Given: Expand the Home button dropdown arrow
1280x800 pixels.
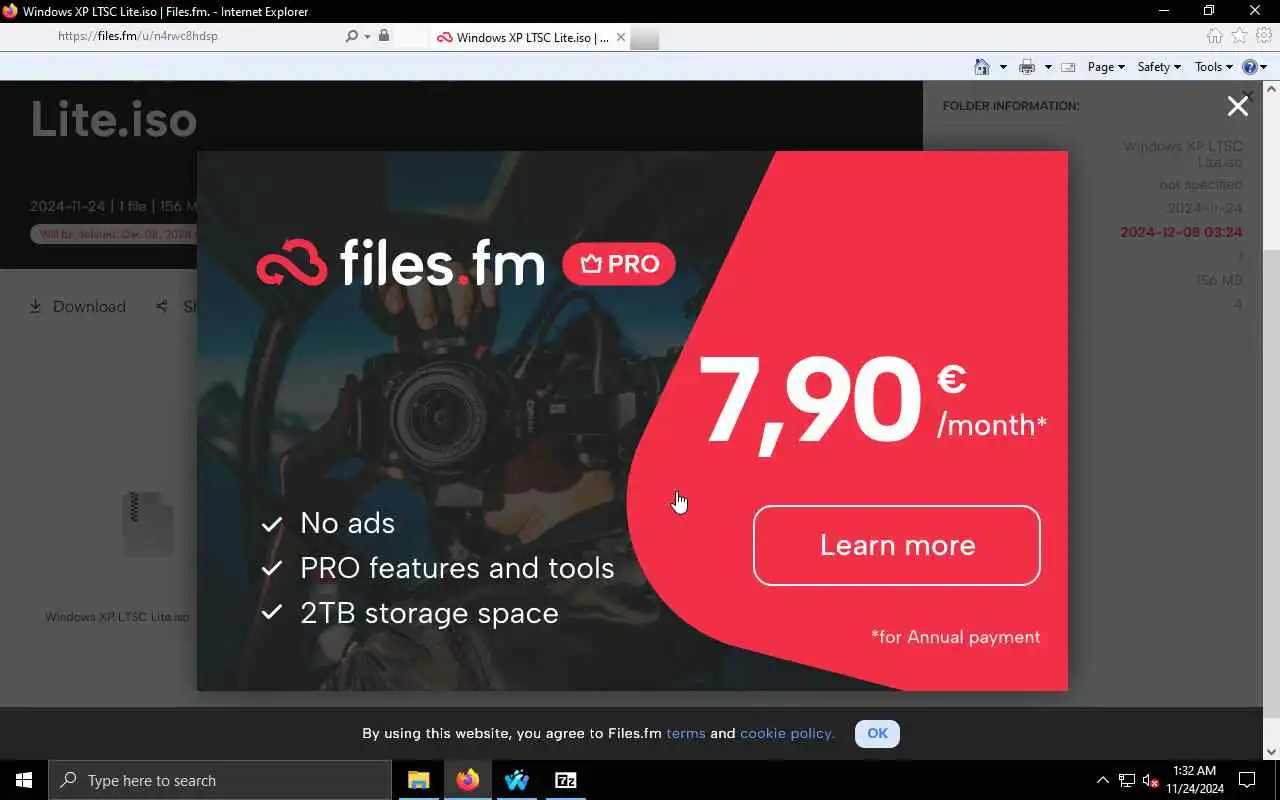Looking at the screenshot, I should pyautogui.click(x=1003, y=67).
